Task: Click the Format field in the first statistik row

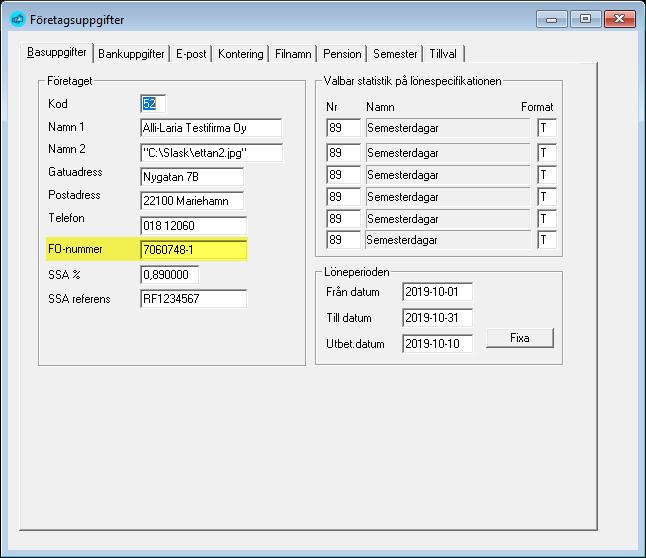Action: (547, 128)
